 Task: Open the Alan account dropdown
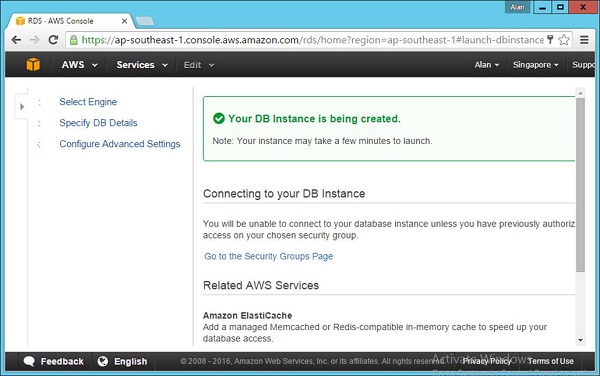[x=487, y=65]
